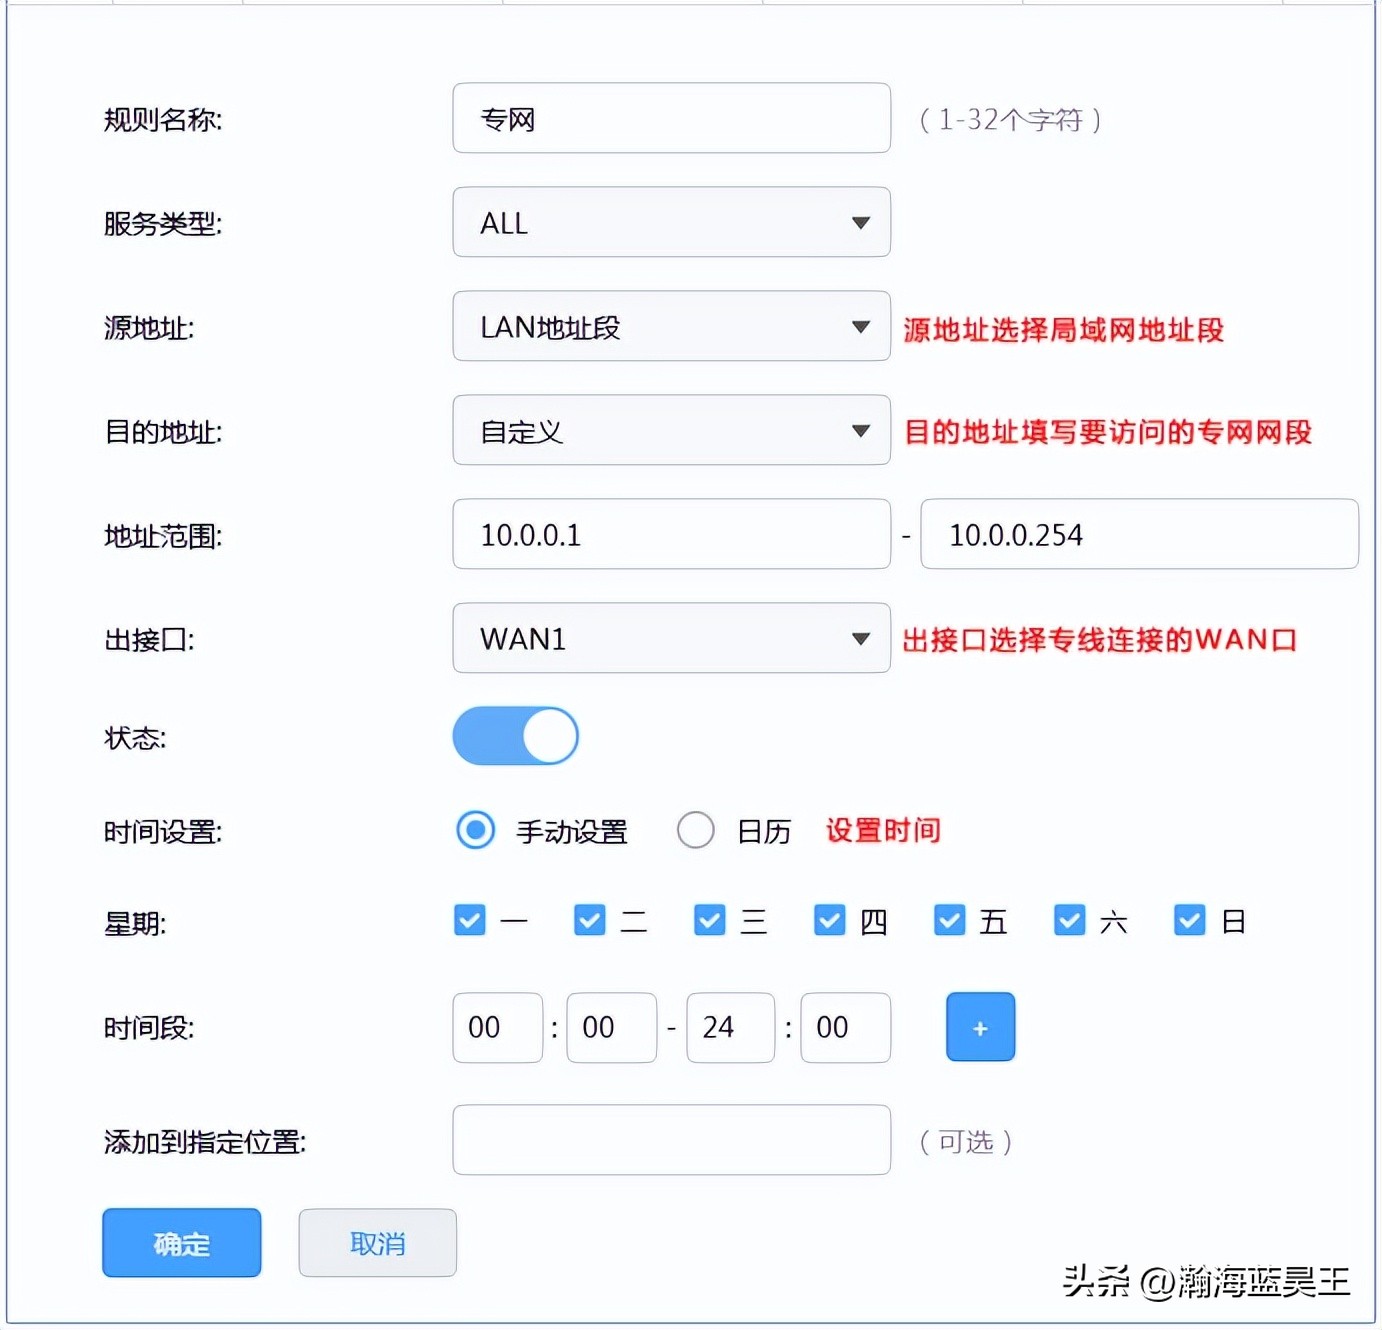This screenshot has height=1330, width=1382.
Task: Uncheck the Sunday (日) weekday checkbox
Action: tap(1189, 920)
